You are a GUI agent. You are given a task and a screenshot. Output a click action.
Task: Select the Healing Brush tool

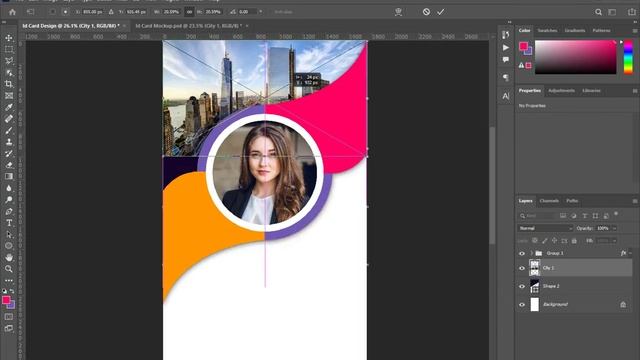9,119
